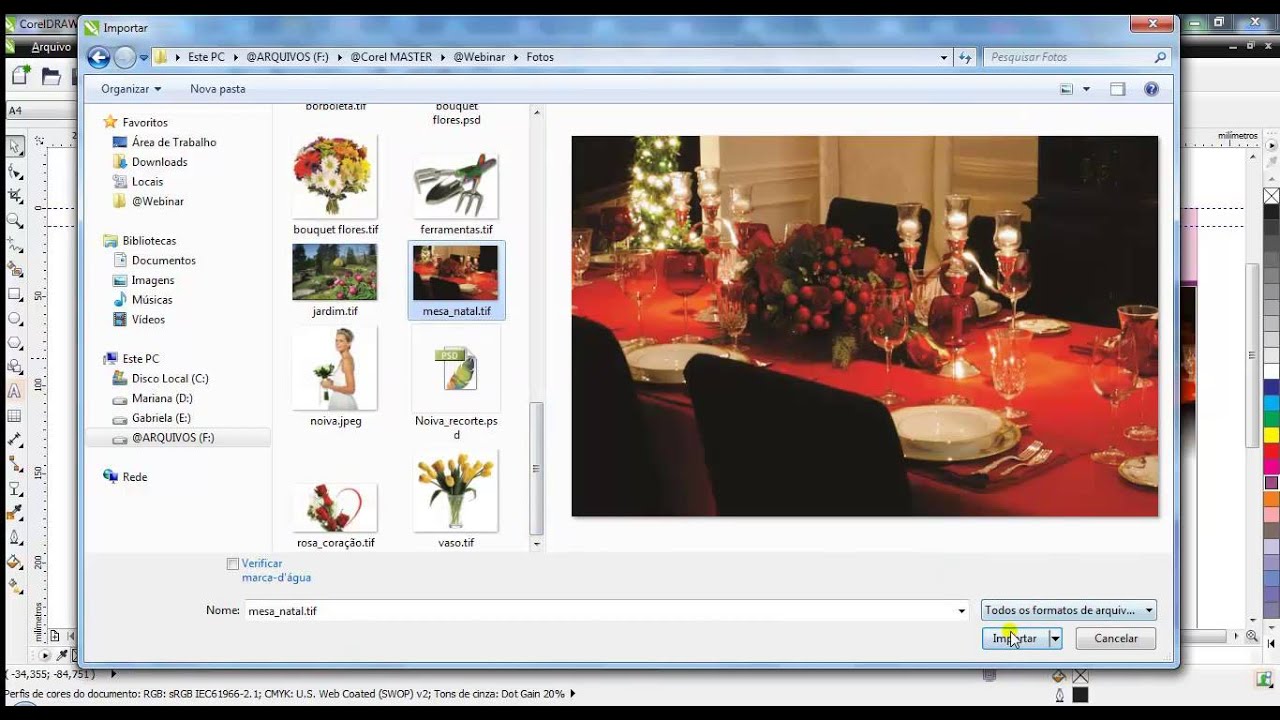Screen dimensions: 1280x720
Task: Click Este PC in the breadcrumb path
Action: pyautogui.click(x=206, y=57)
